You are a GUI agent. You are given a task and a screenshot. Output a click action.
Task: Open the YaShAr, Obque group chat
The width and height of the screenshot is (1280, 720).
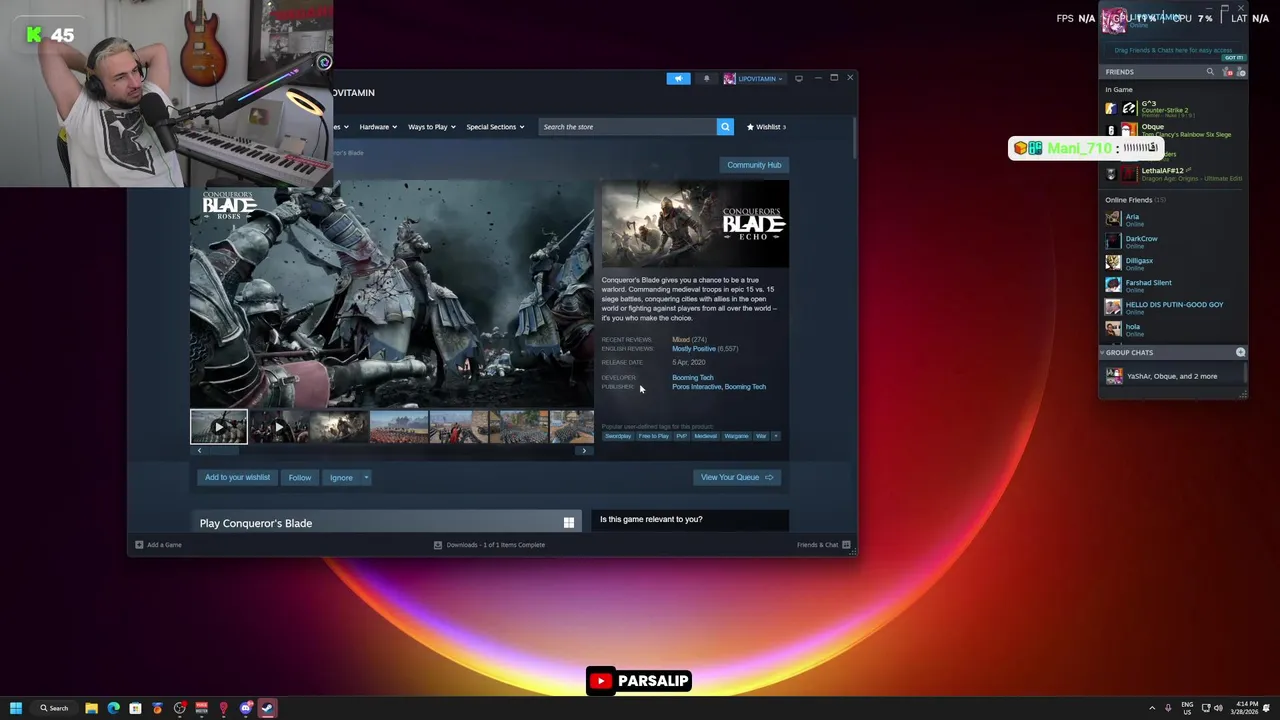click(1172, 376)
